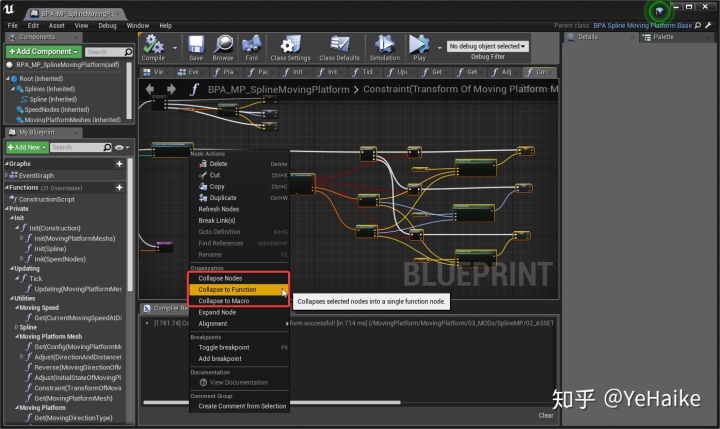Click the Play toolbar icon
720x429 pixels.
point(419,48)
